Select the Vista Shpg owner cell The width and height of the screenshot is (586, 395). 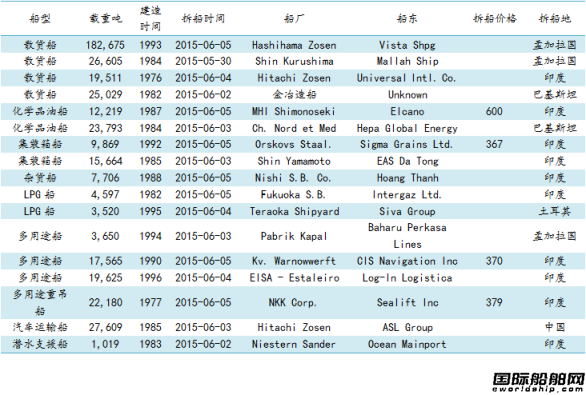(407, 45)
